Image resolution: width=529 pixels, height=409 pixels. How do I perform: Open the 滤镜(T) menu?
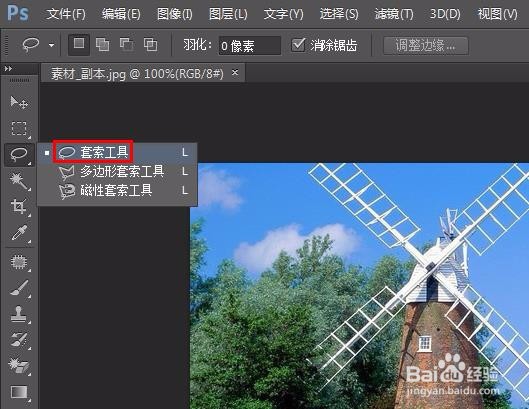pos(394,14)
